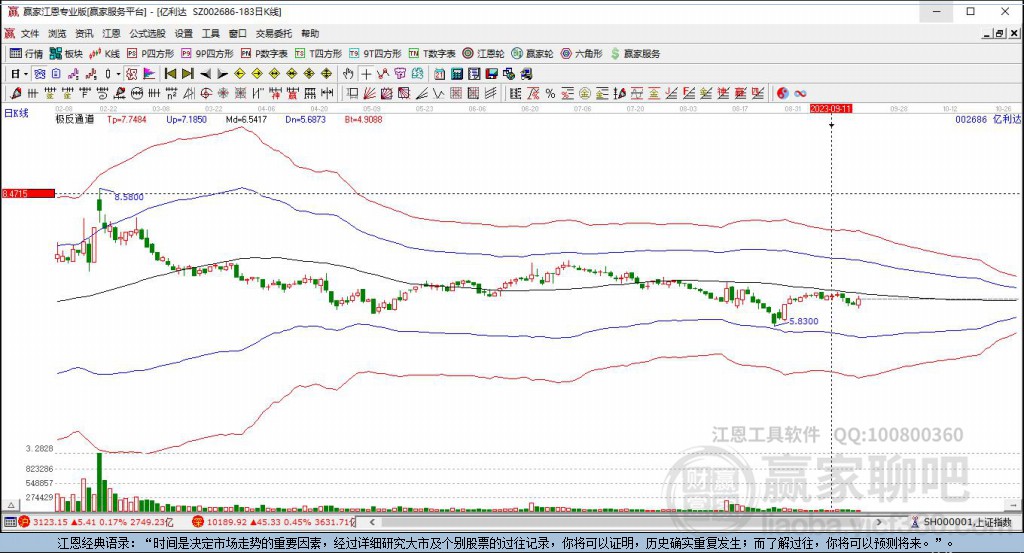The image size is (1024, 553).
Task: Open the 工具 menu
Action: click(210, 33)
